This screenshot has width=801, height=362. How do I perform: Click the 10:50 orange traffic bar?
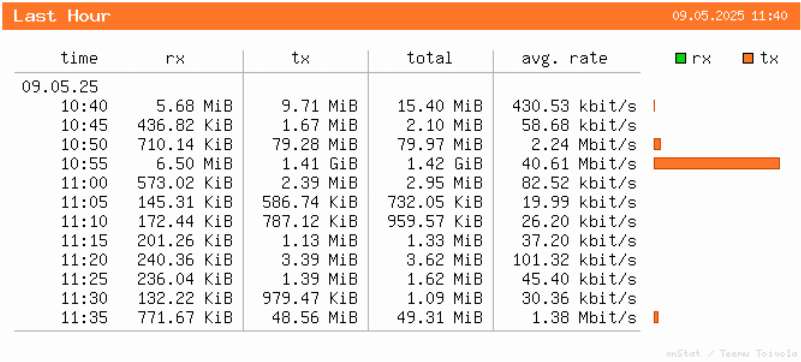click(x=657, y=144)
